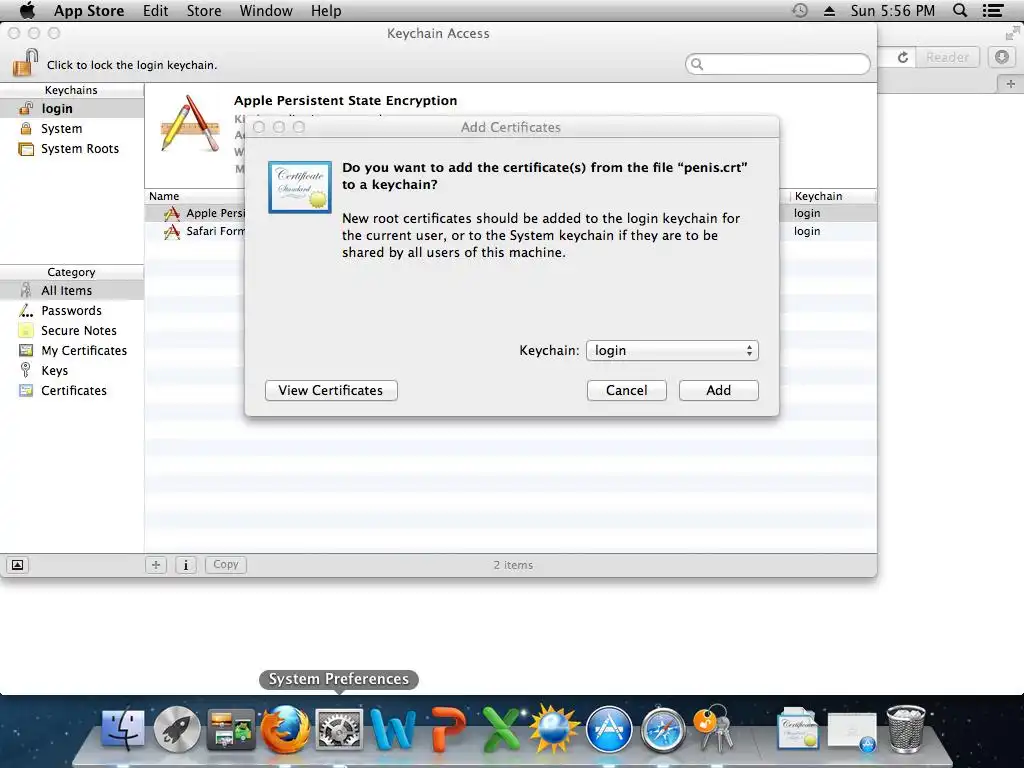Open App Store from the dock

(x=609, y=729)
